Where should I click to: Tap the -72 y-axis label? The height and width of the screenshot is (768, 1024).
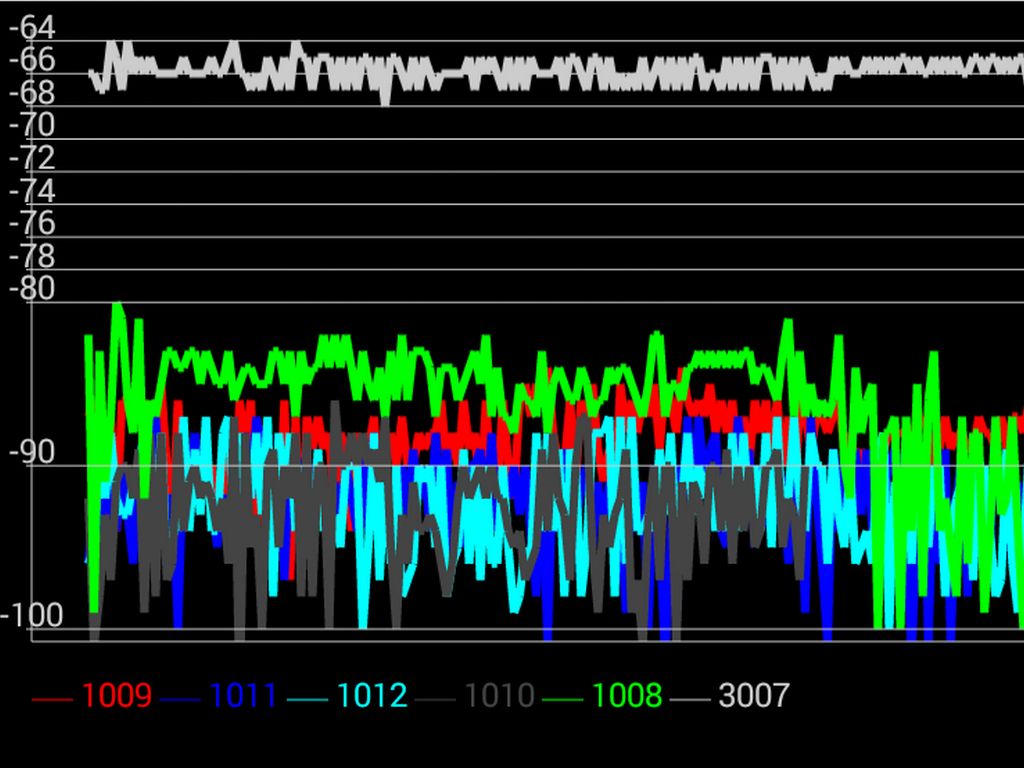[31, 158]
